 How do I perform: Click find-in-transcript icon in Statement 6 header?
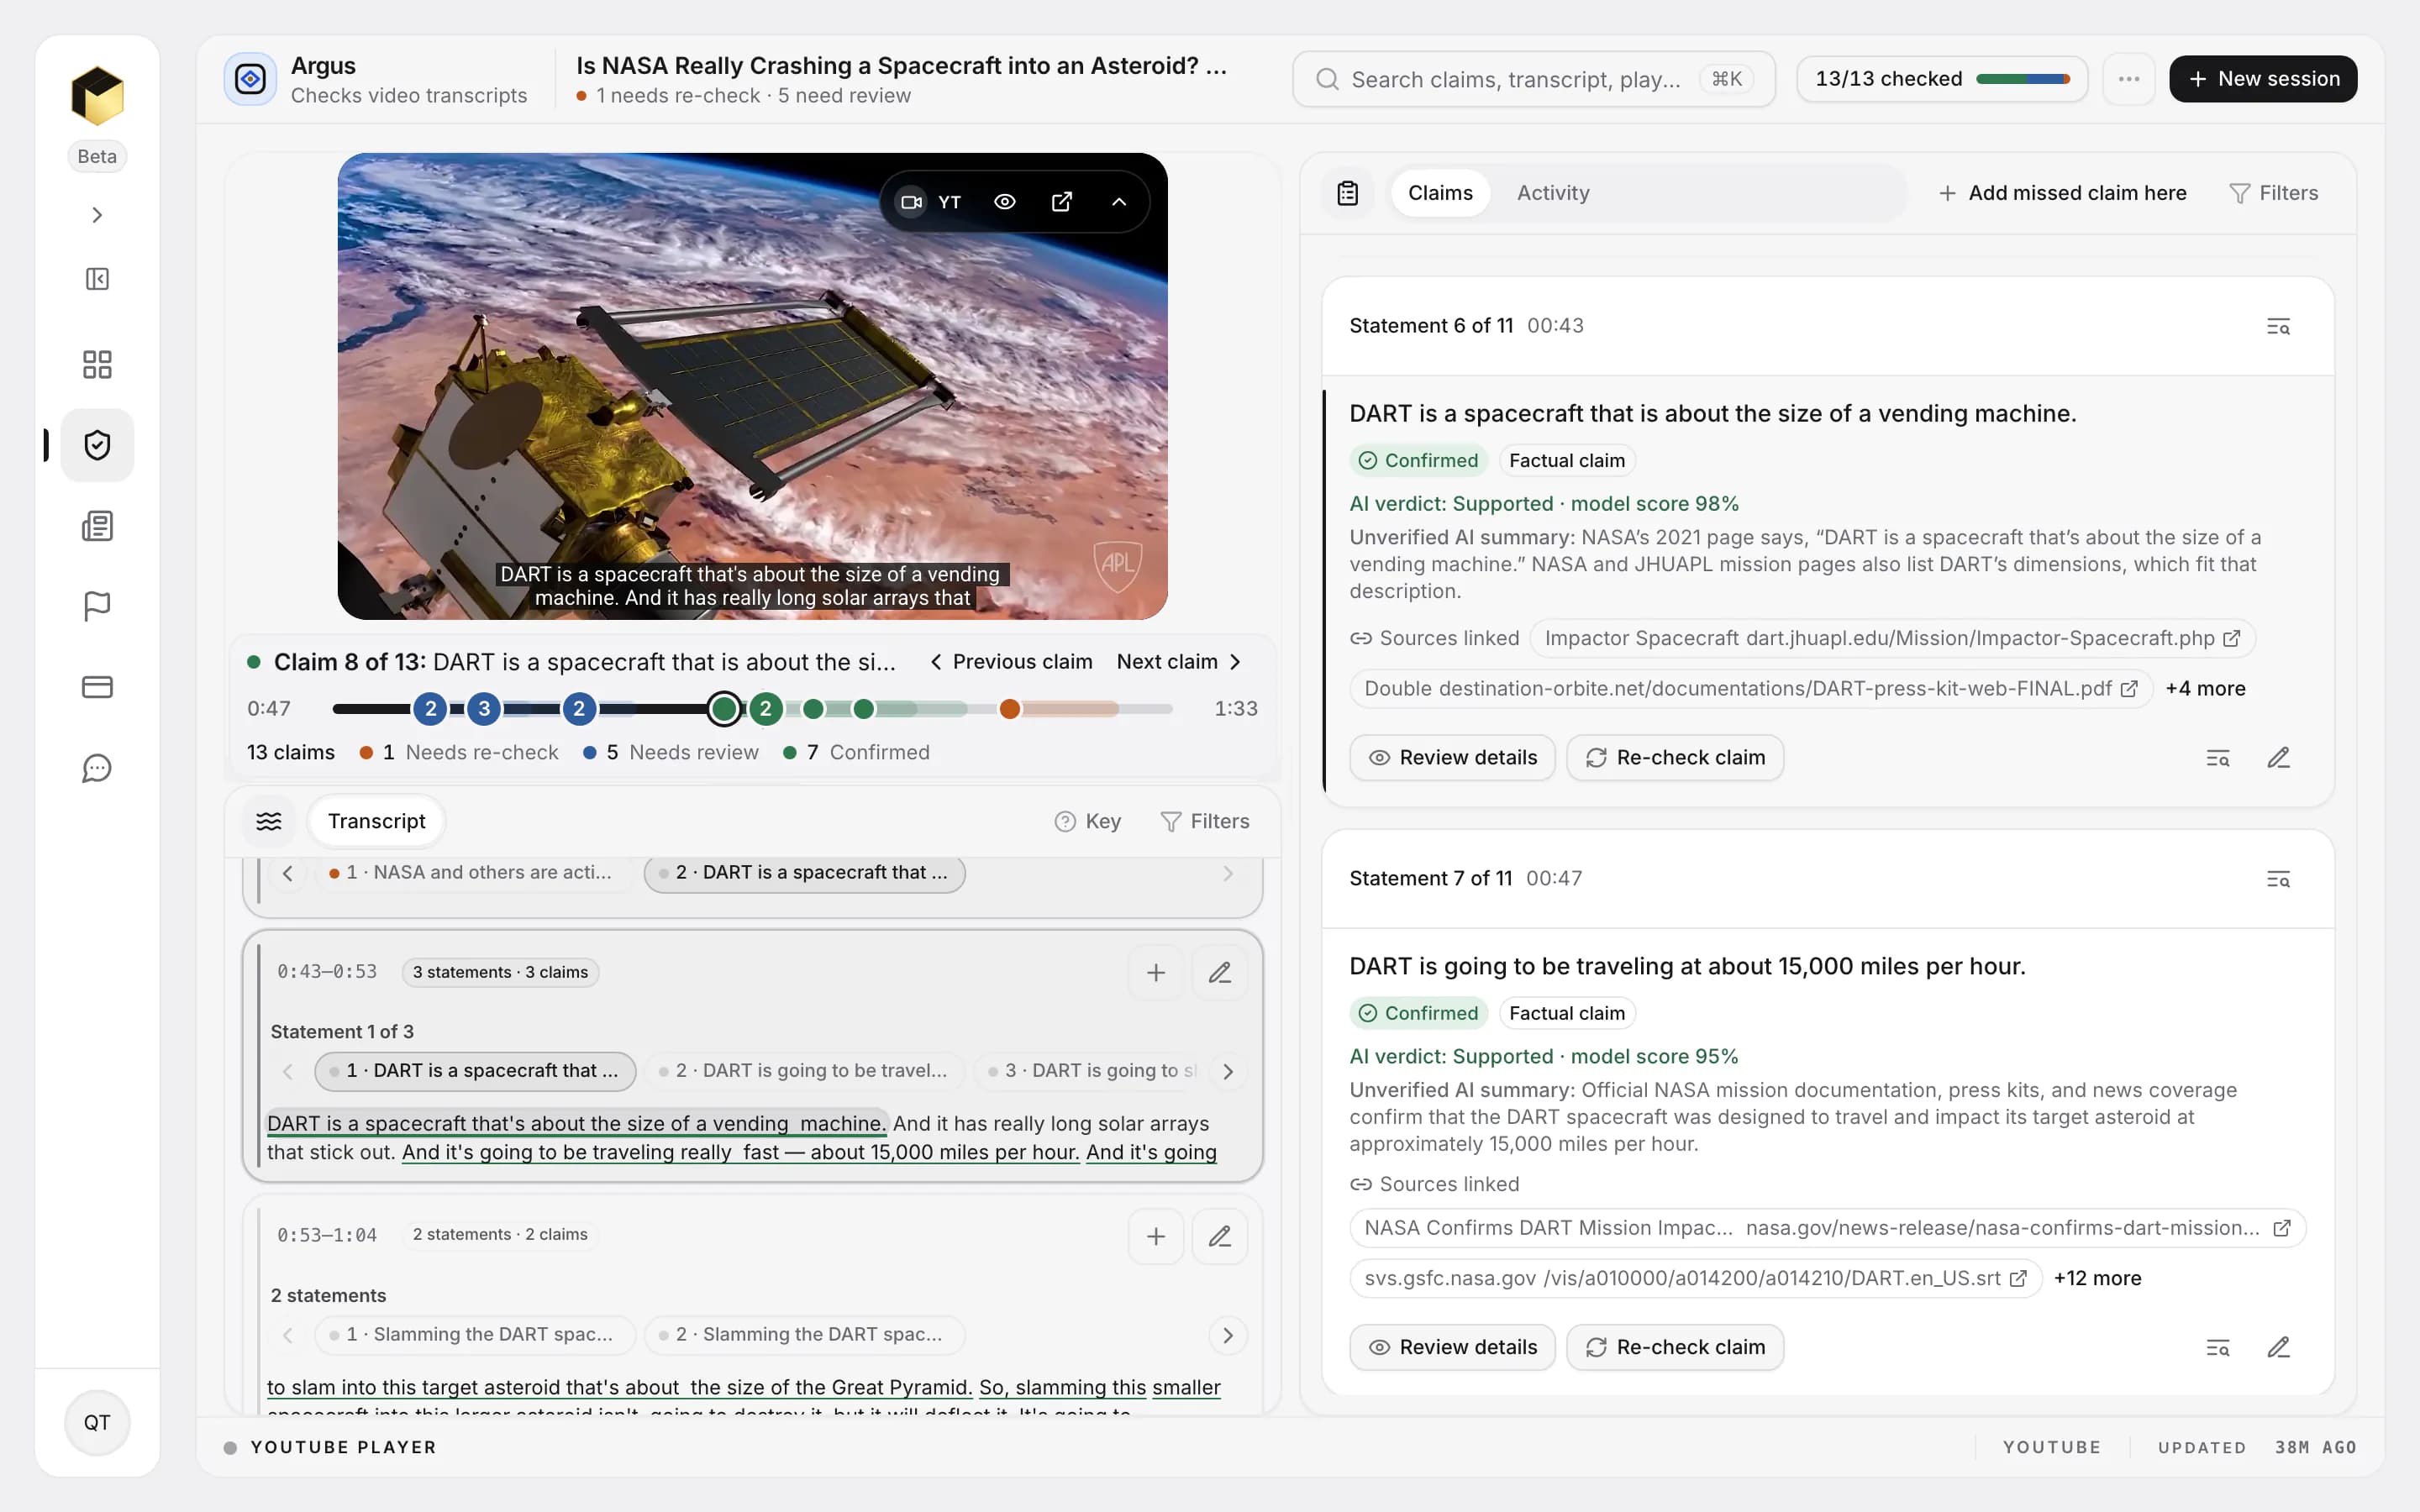(x=2278, y=326)
